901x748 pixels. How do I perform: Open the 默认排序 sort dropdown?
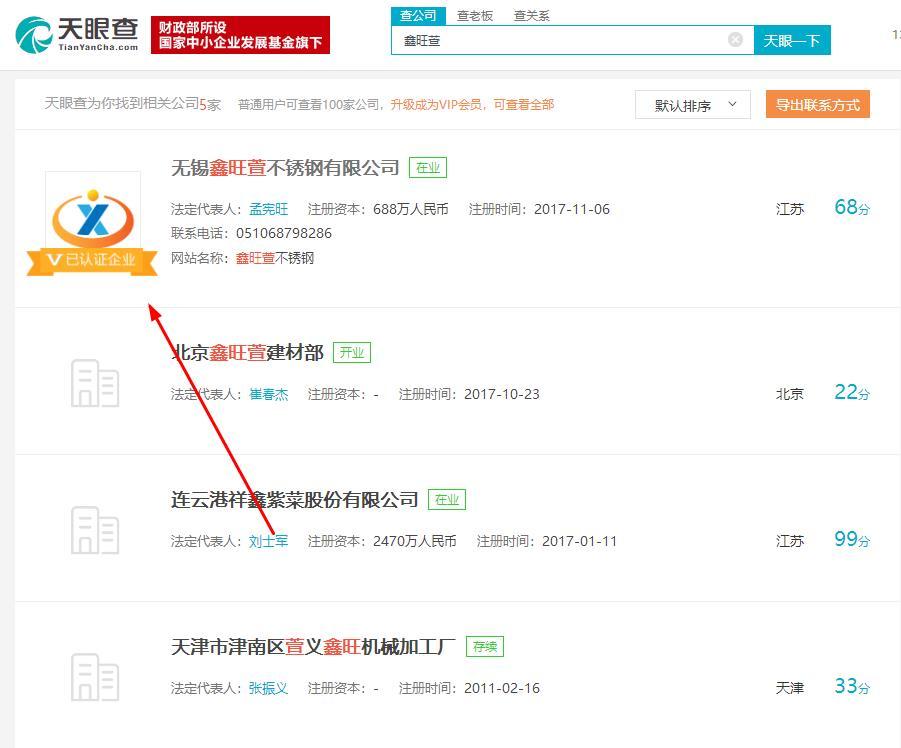click(x=692, y=105)
